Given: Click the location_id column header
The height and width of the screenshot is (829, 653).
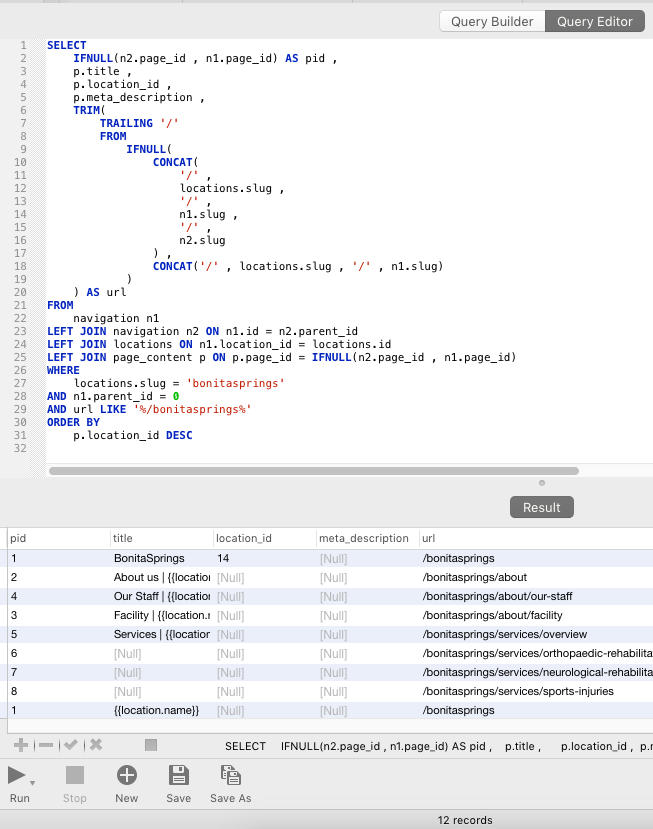Looking at the screenshot, I should tap(264, 538).
